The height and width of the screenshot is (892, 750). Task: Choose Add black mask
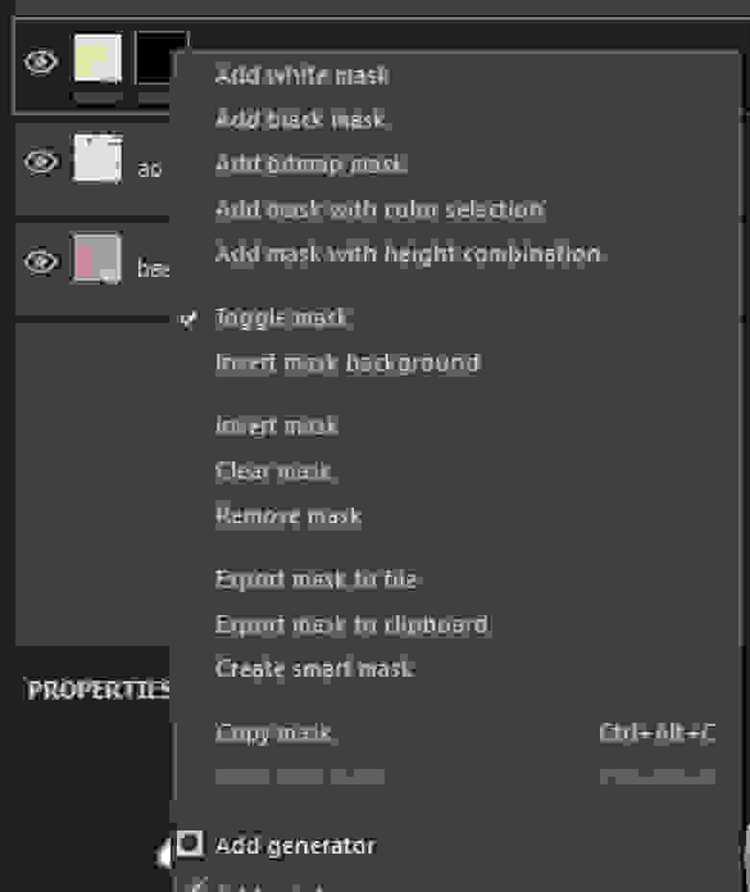(302, 119)
